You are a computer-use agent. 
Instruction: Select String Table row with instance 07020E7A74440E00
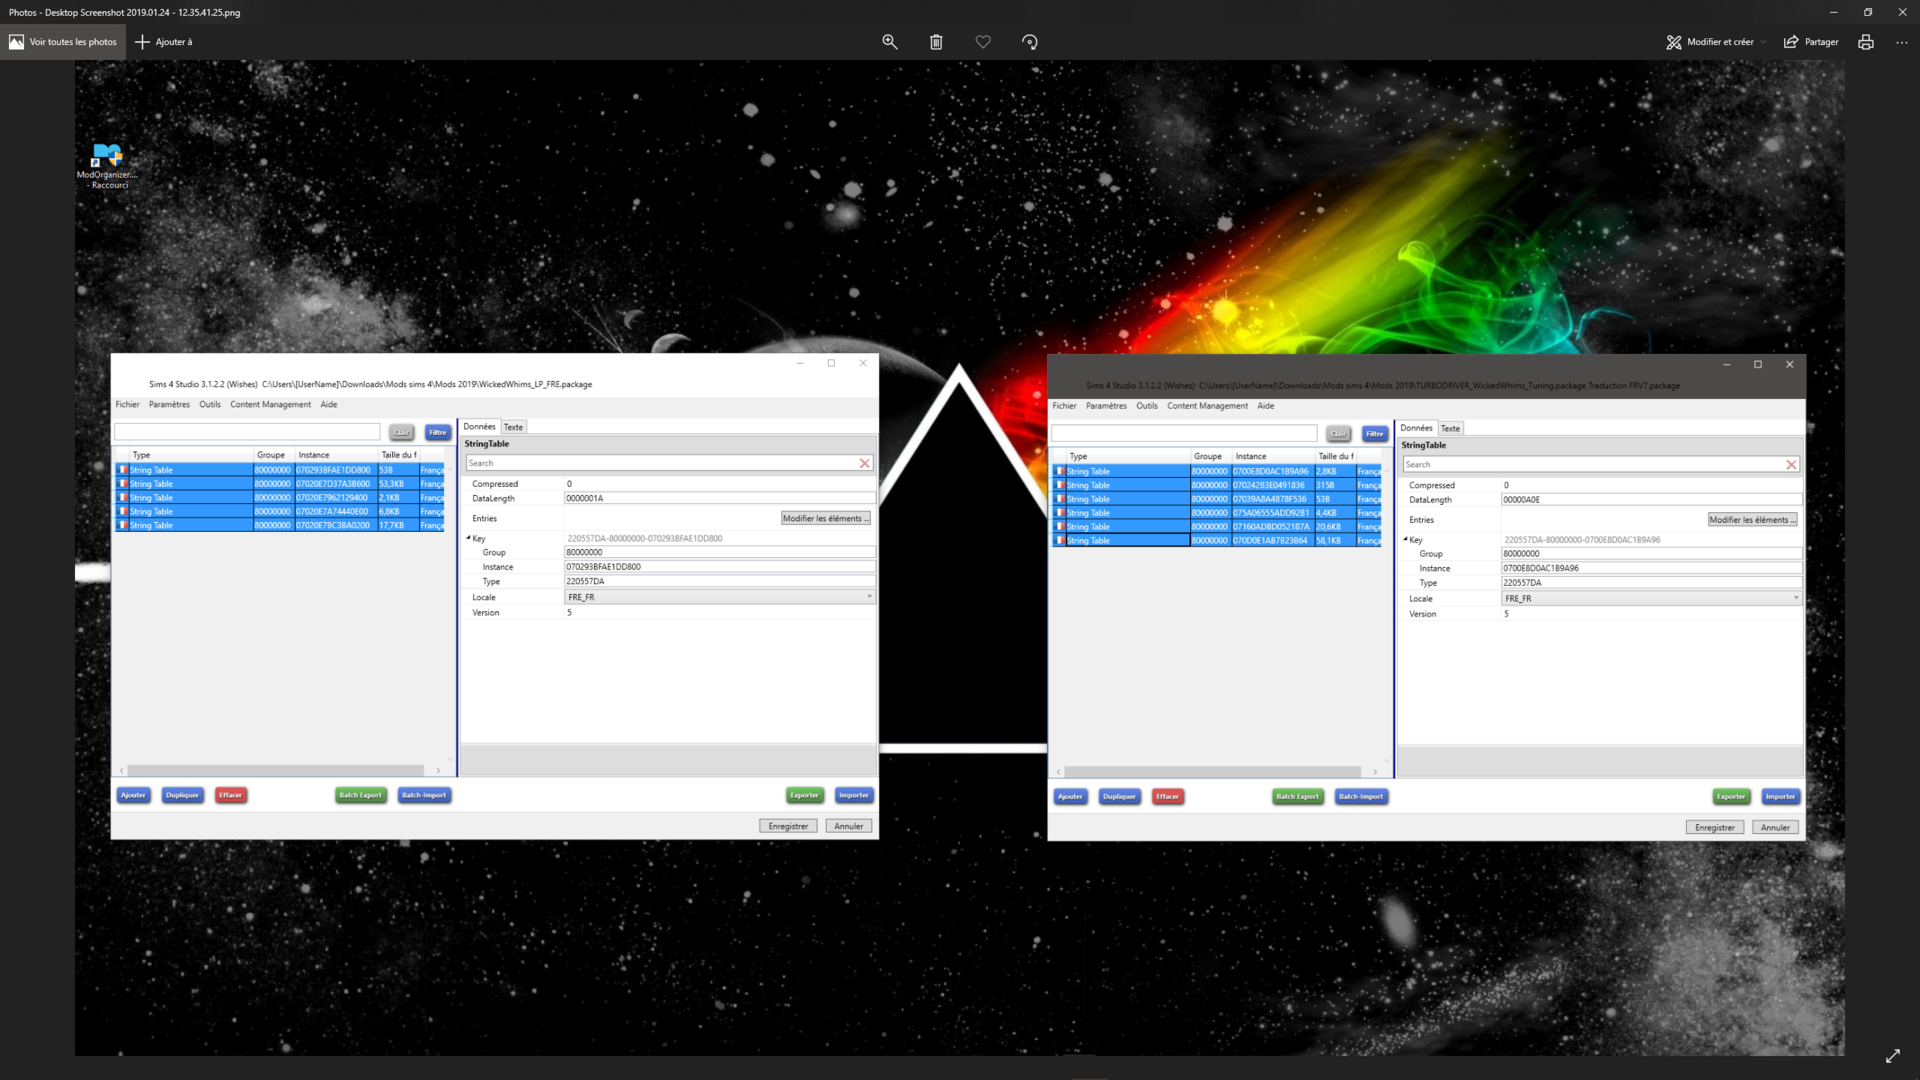point(280,512)
